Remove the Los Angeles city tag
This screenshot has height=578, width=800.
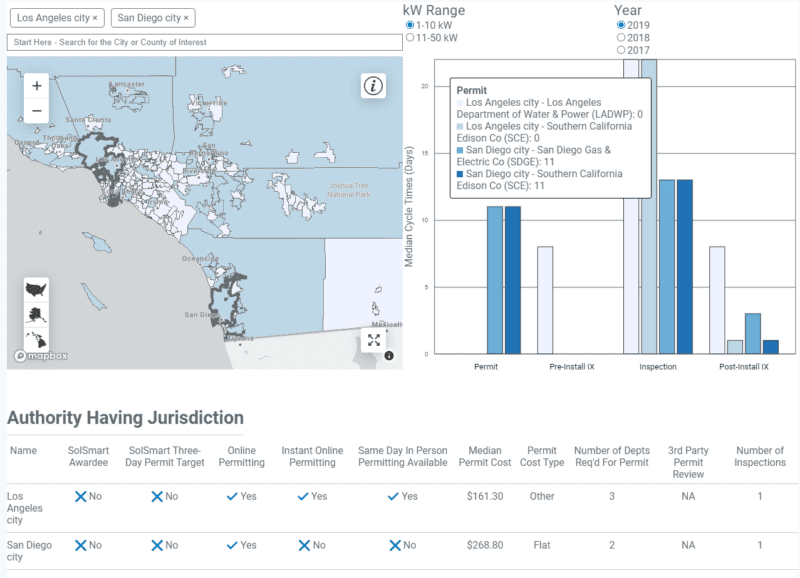click(95, 18)
